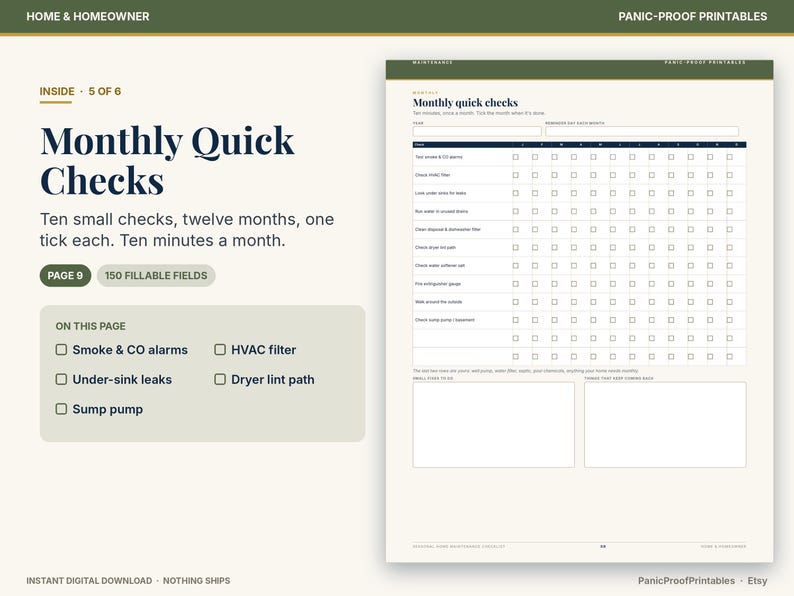
Task: Click the Walk around the outside row label
Action: coord(438,302)
